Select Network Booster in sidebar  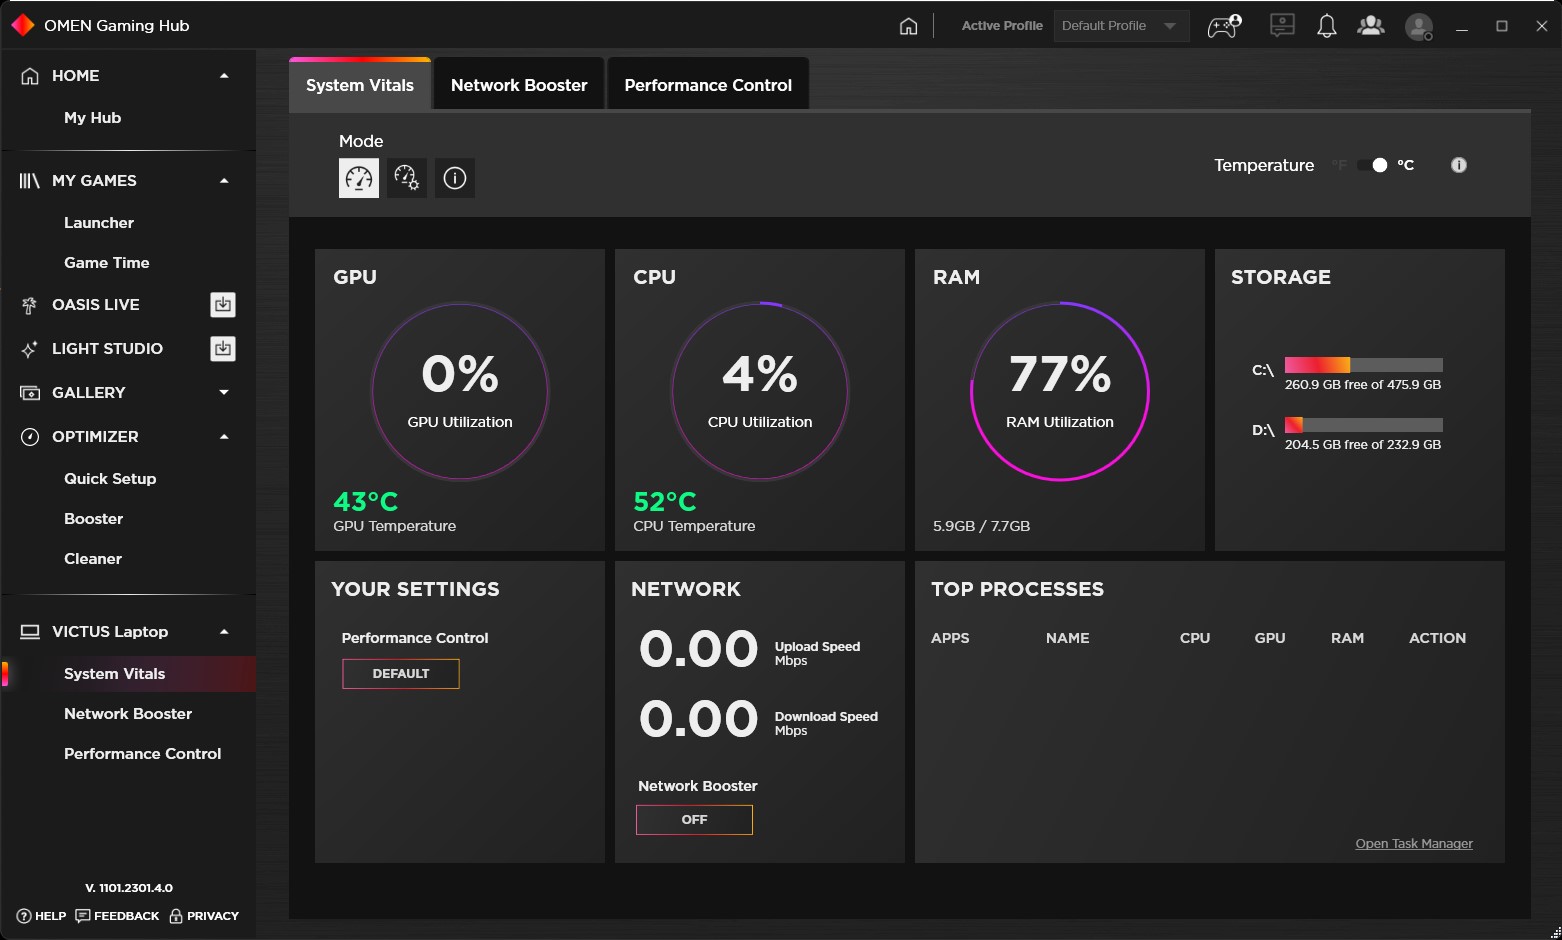[x=128, y=714]
